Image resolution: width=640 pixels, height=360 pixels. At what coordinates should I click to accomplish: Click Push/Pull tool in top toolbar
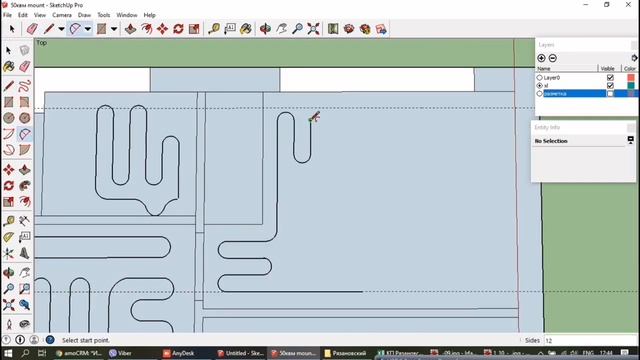[x=131, y=29]
